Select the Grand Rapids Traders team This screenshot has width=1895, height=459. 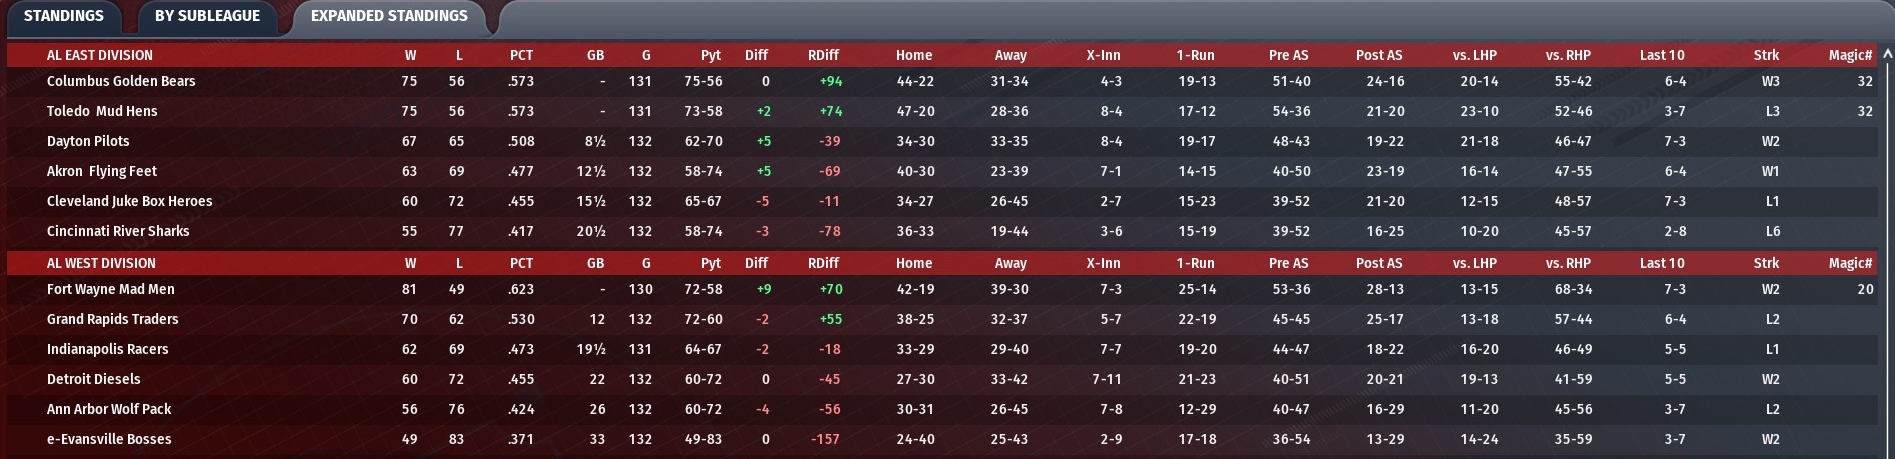click(x=112, y=319)
